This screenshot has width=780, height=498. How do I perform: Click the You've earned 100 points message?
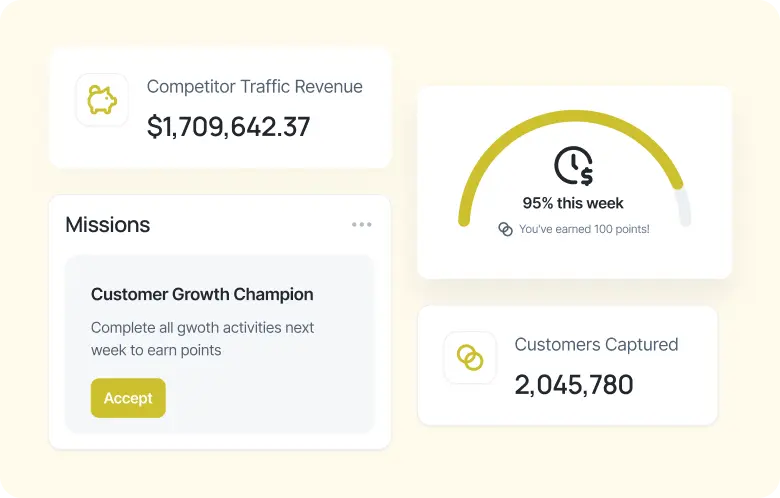[584, 230]
